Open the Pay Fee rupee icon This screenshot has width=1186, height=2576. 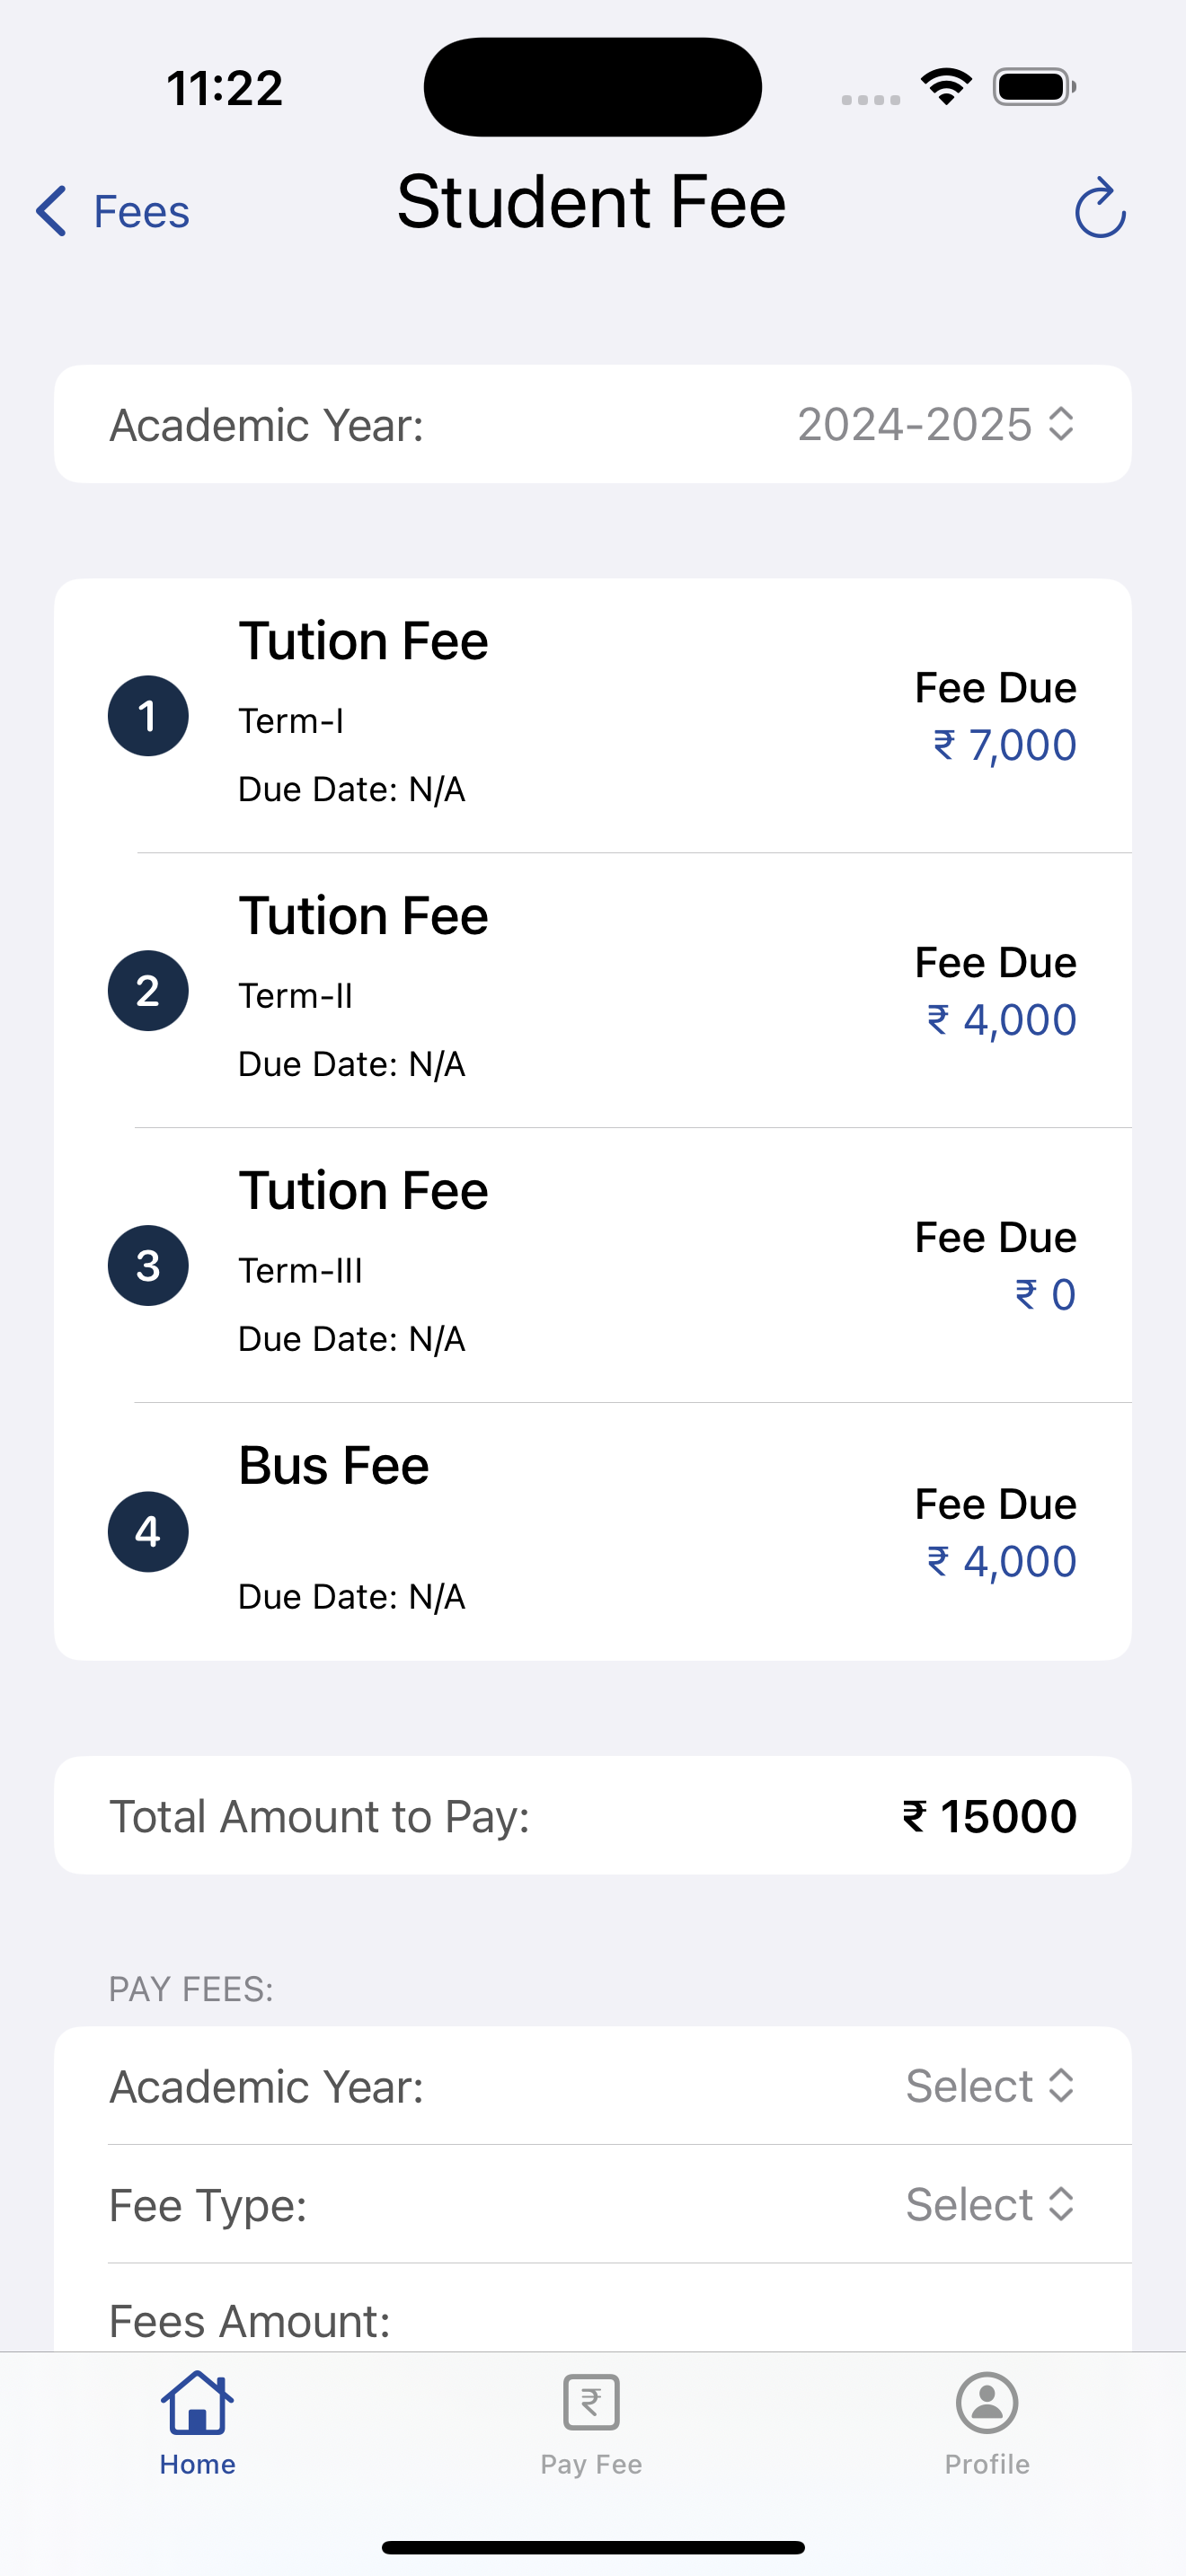591,2402
